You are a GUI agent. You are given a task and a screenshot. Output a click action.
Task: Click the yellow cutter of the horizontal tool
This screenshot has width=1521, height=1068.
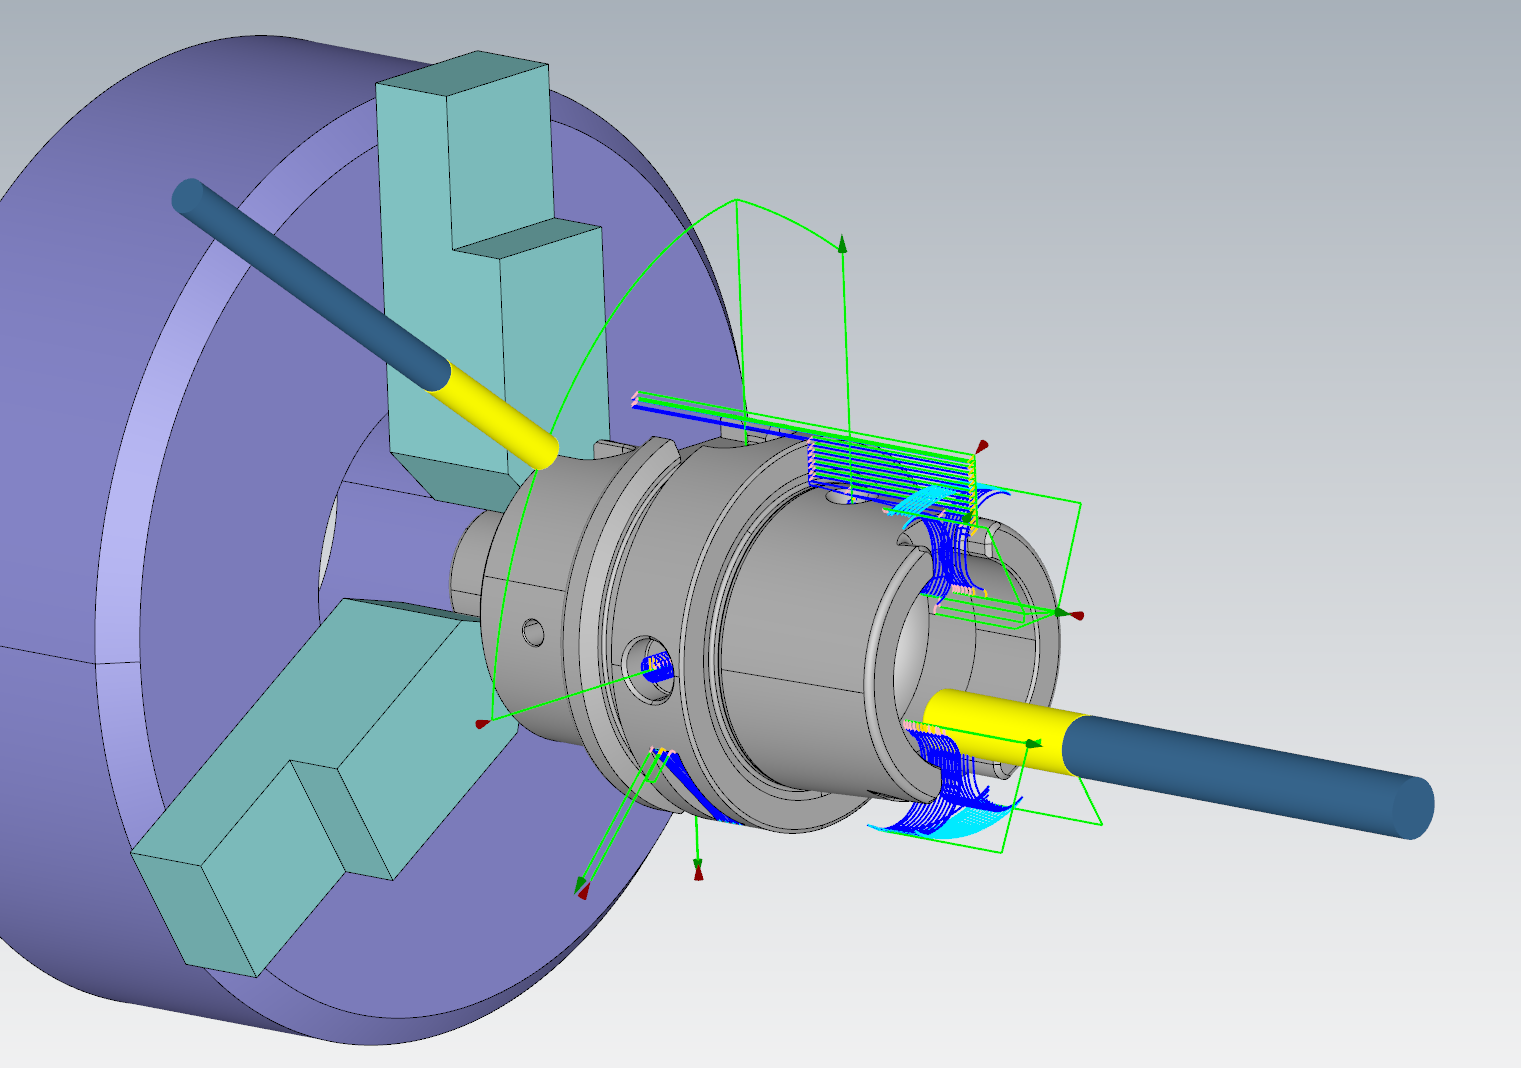[1000, 730]
